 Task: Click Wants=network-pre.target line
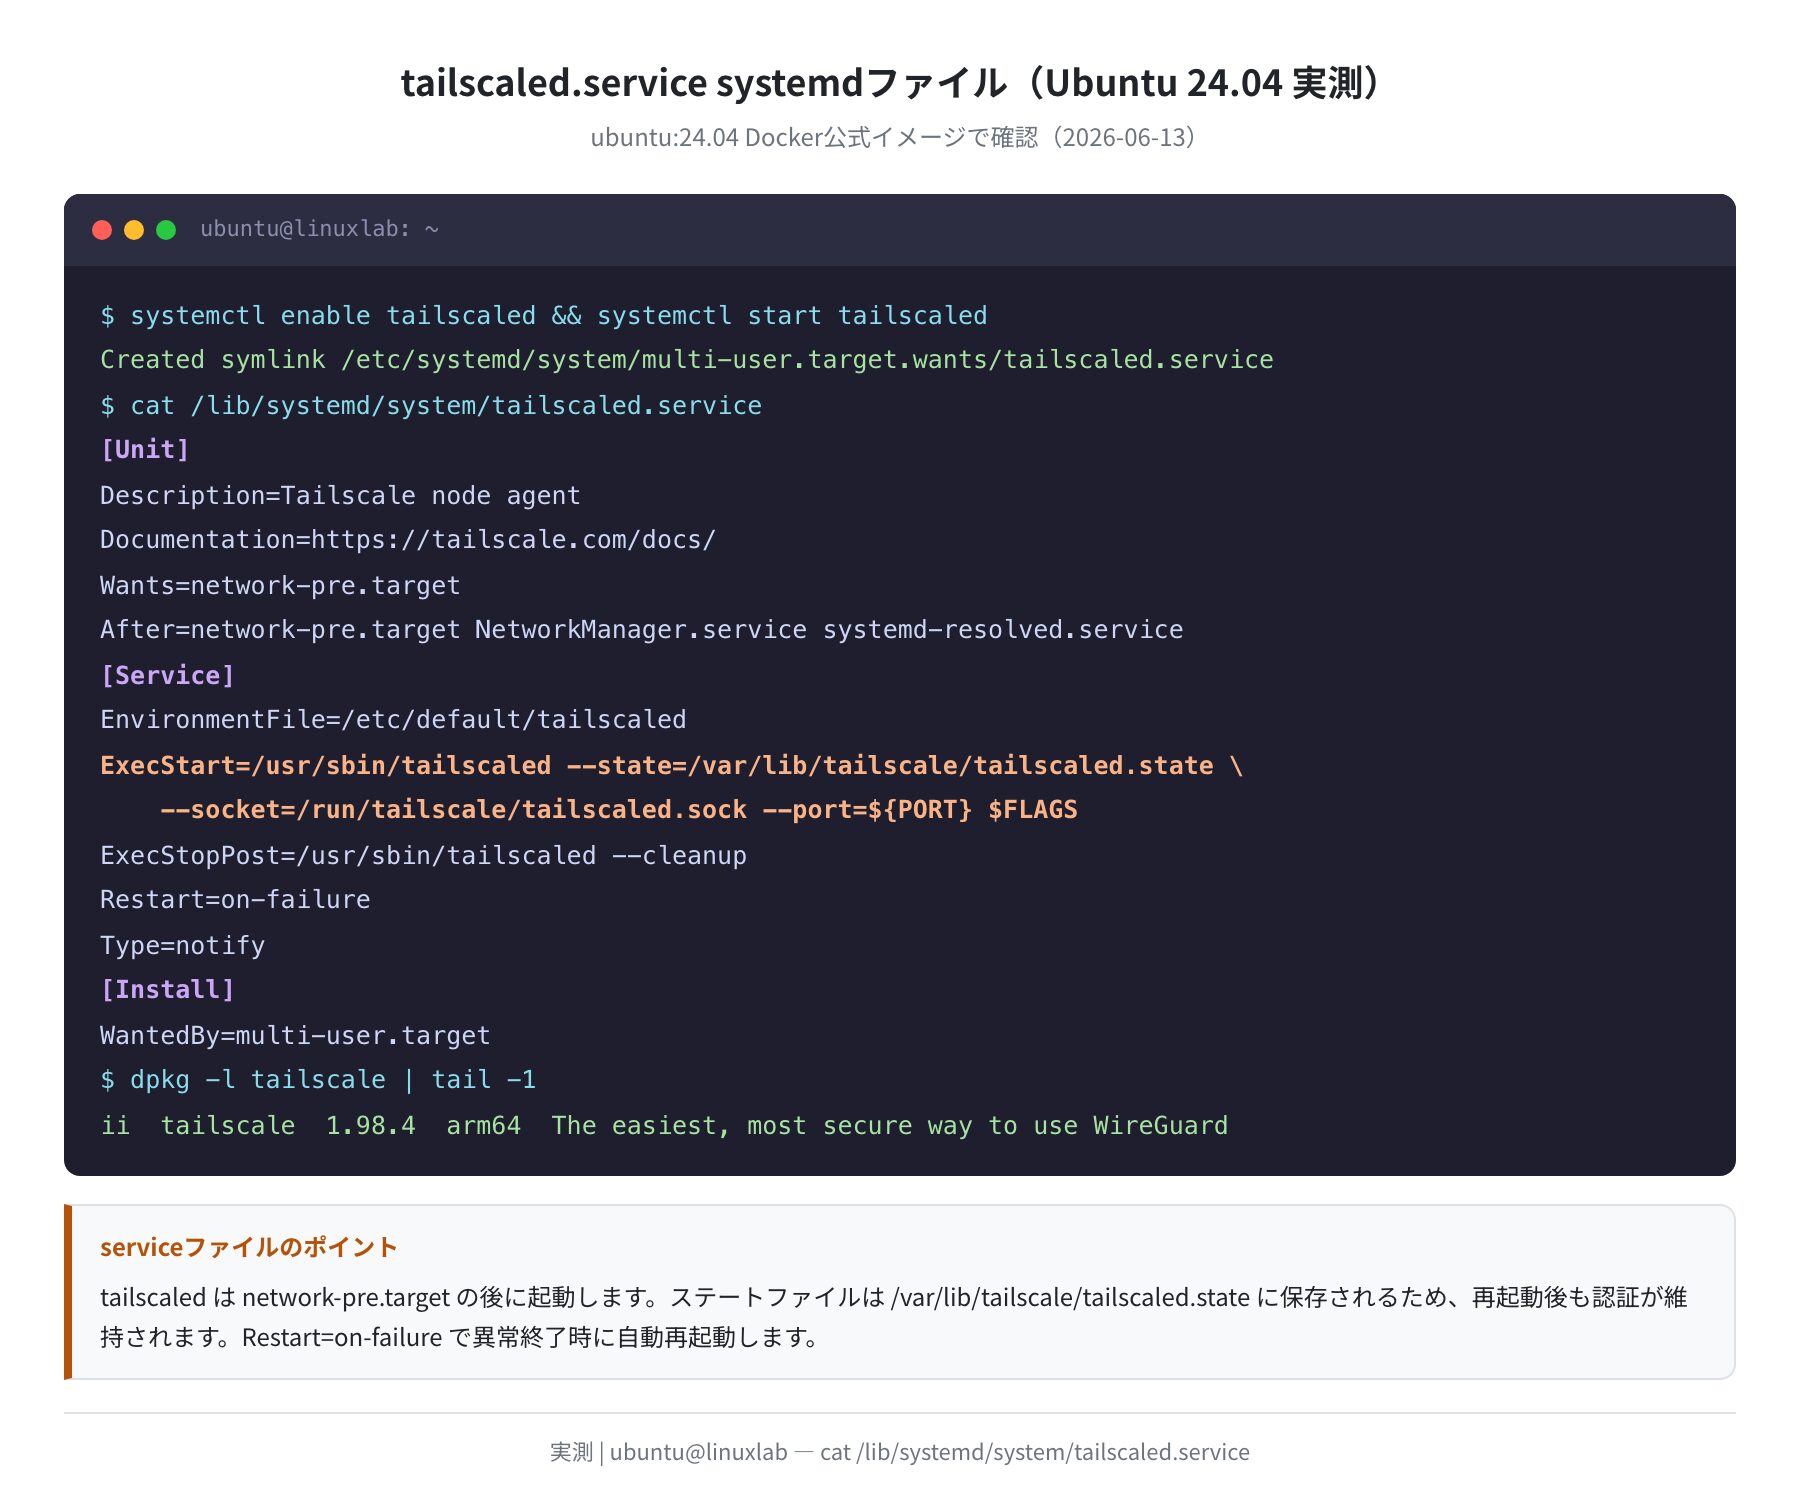(x=280, y=586)
